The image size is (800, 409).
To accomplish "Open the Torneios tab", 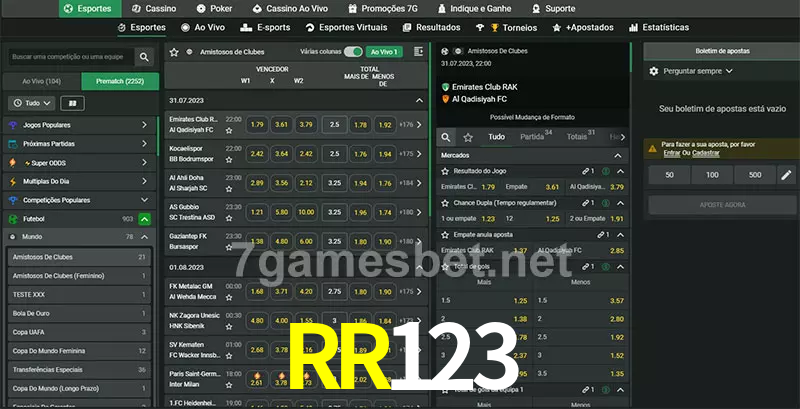I will [507, 28].
